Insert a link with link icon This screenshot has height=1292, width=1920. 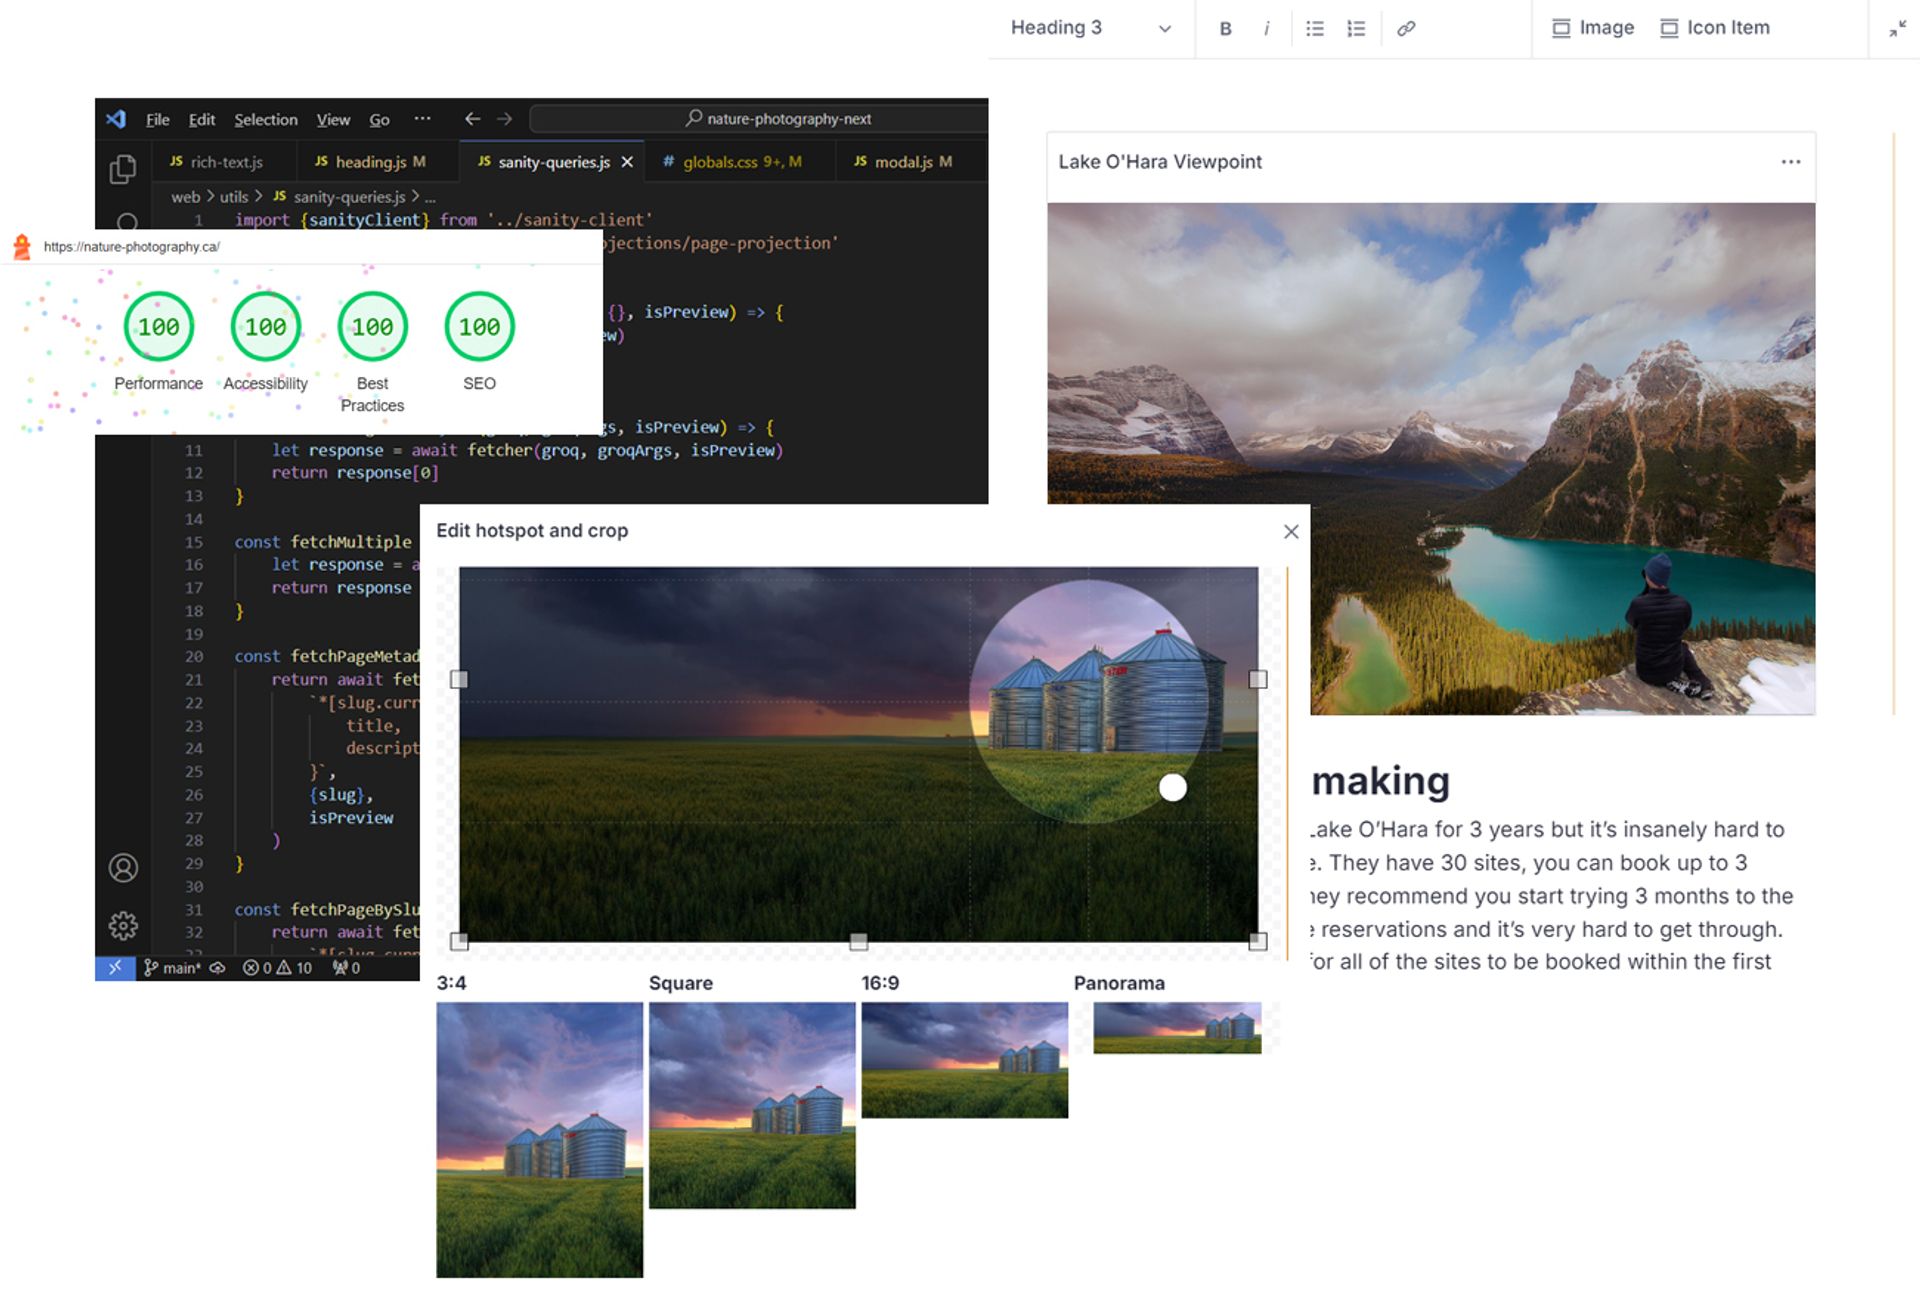click(1406, 29)
